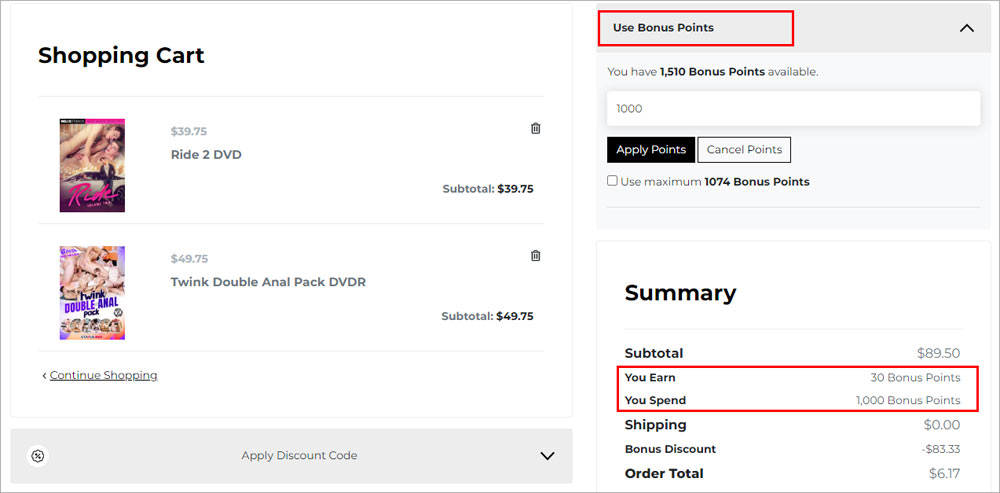
Task: Remove Ride 2 DVD with trash icon
Action: click(535, 128)
